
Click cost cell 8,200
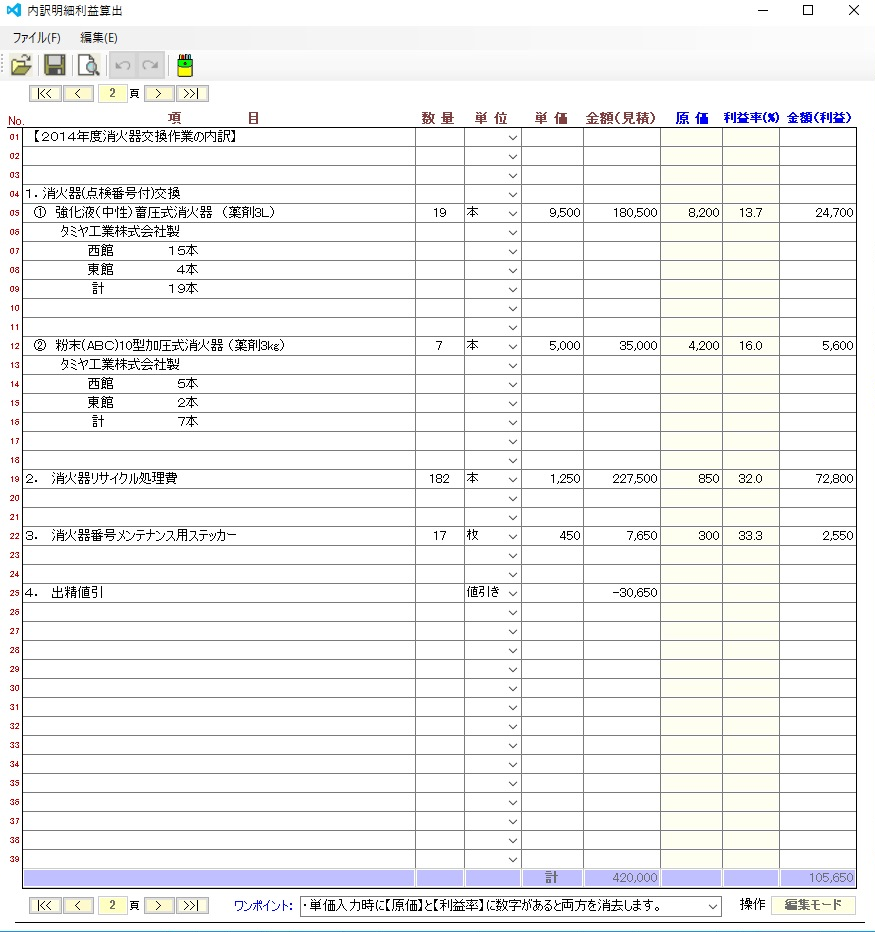click(x=691, y=213)
